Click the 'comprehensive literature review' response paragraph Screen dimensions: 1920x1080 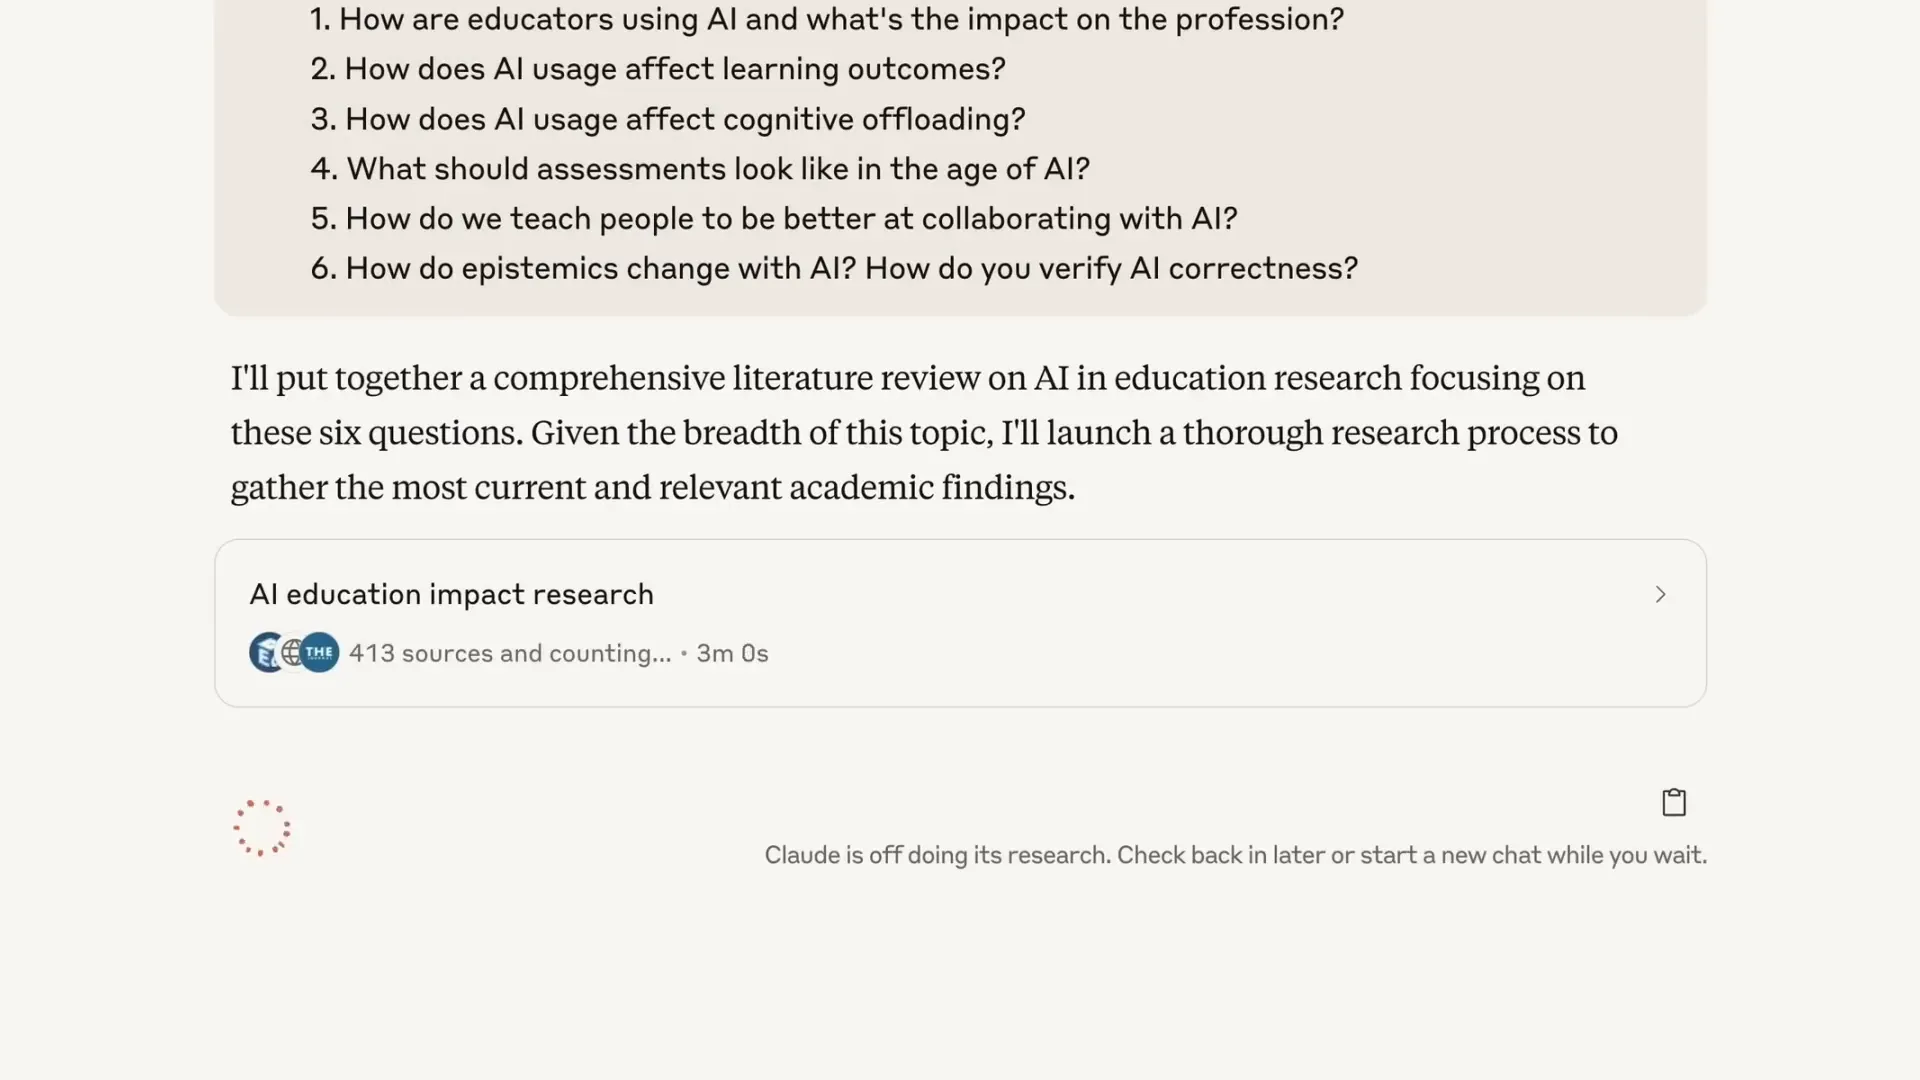(924, 432)
